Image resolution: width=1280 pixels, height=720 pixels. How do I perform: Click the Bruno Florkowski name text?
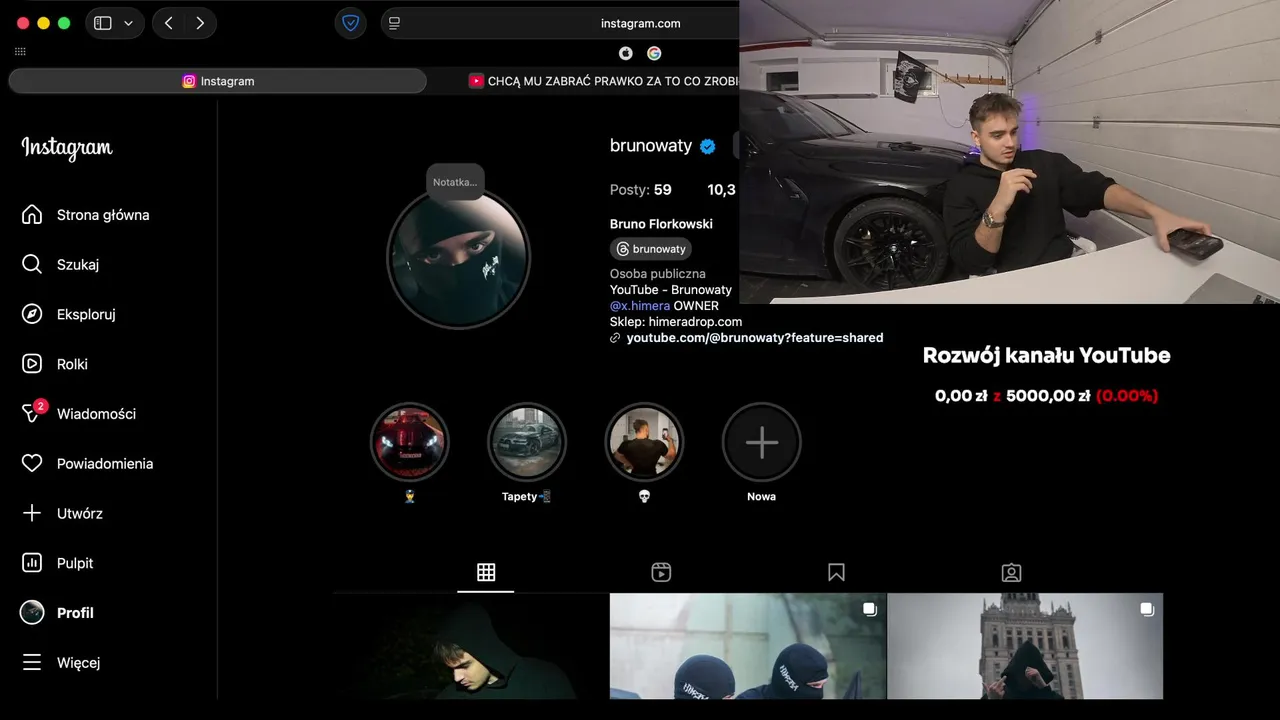click(661, 224)
